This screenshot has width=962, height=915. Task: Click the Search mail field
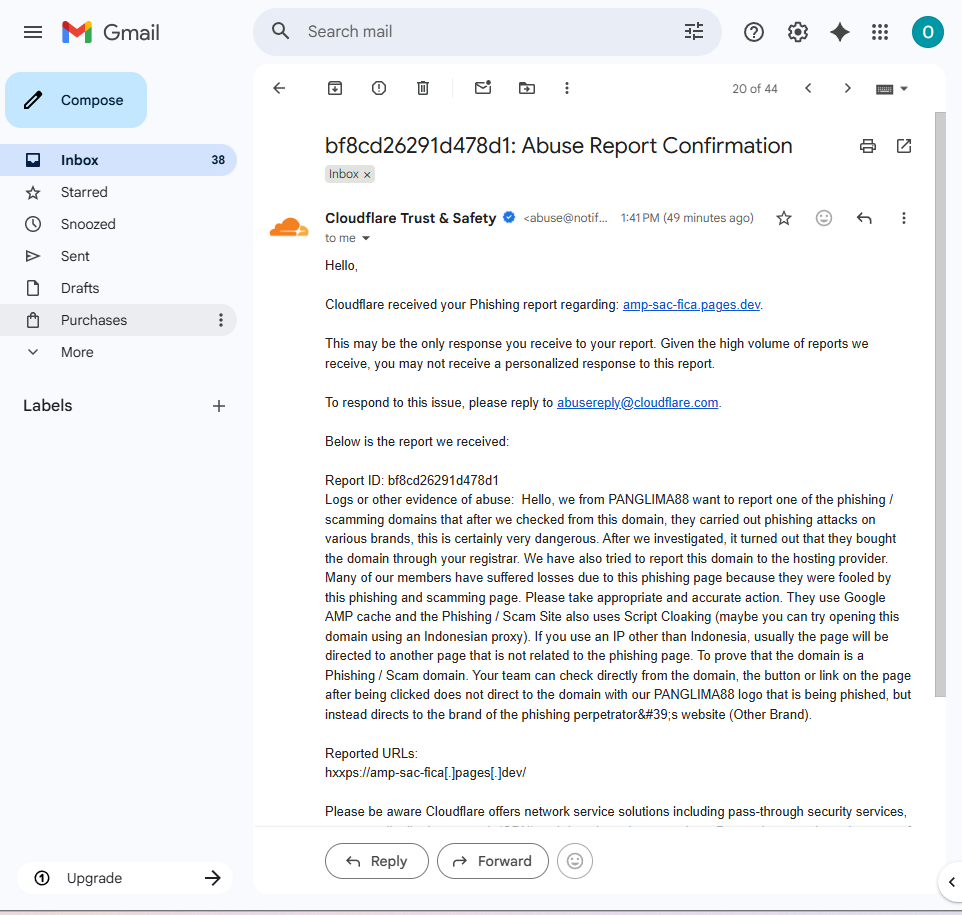coord(488,31)
